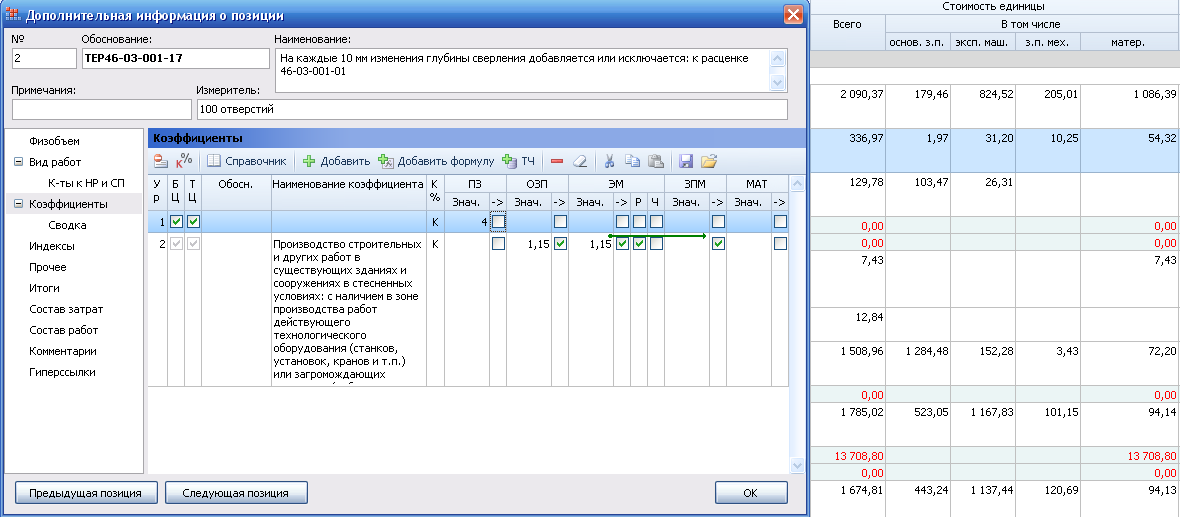Click Добавить to add a coefficient

point(336,161)
